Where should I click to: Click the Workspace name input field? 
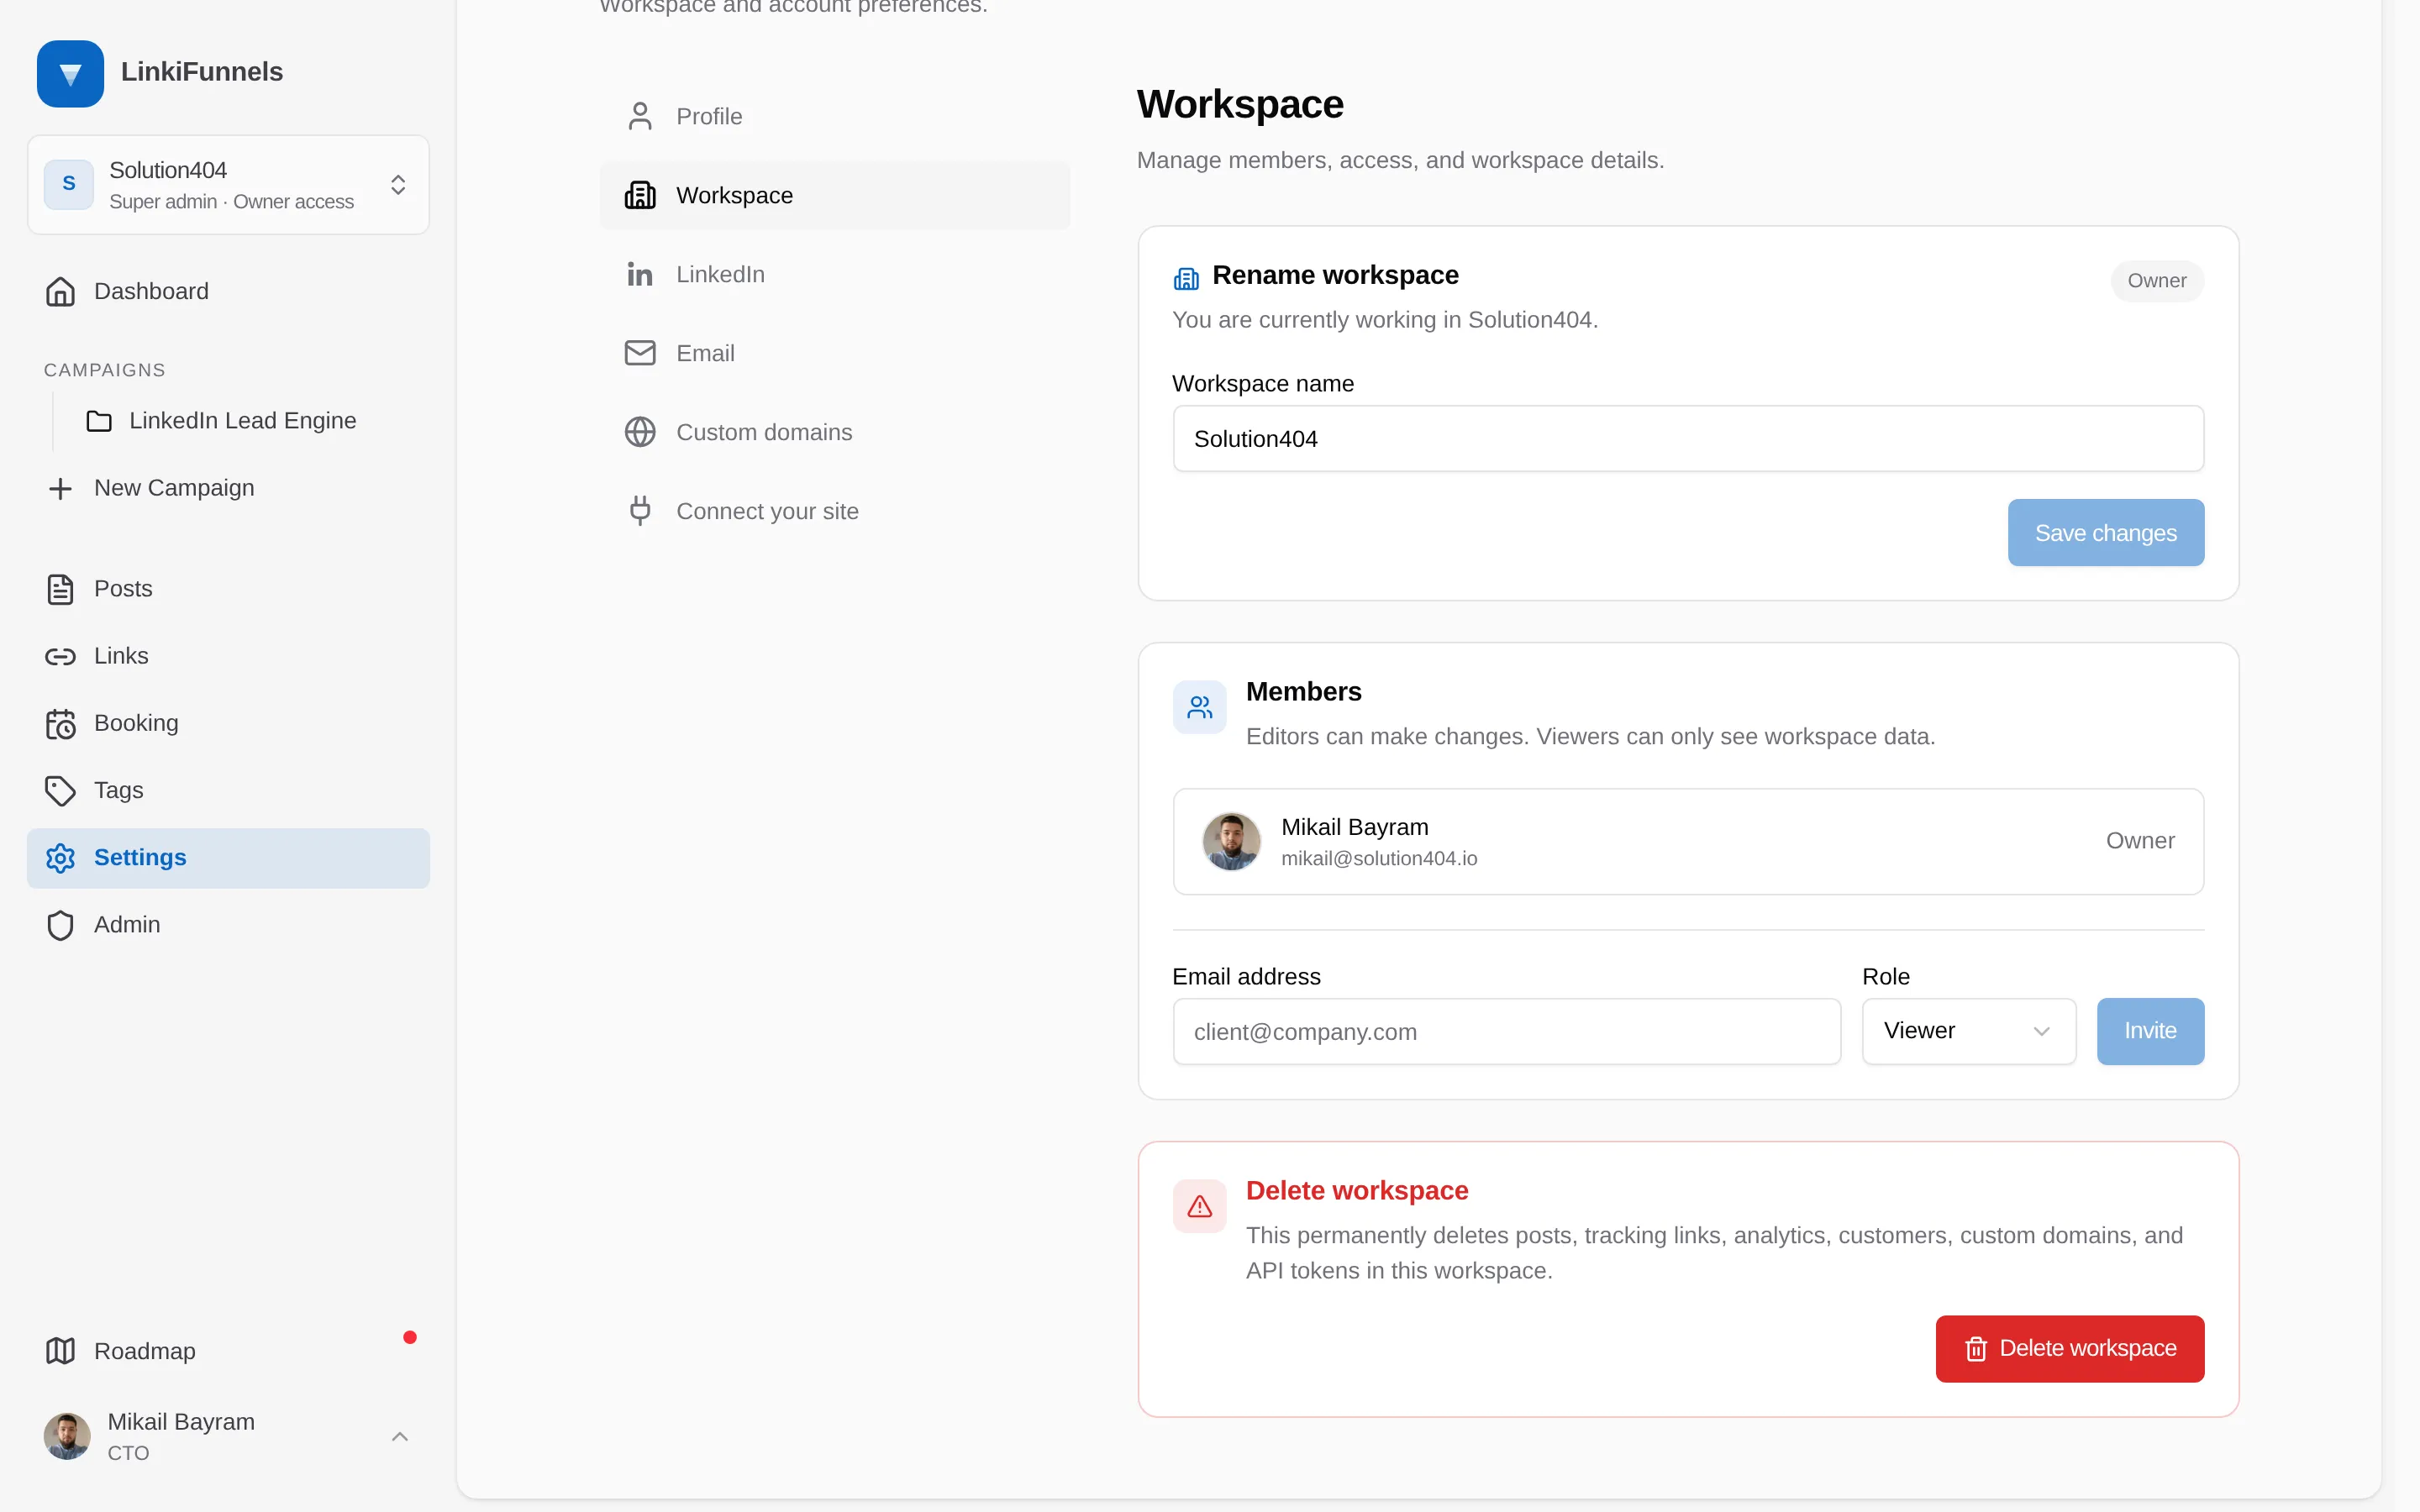click(x=1688, y=439)
